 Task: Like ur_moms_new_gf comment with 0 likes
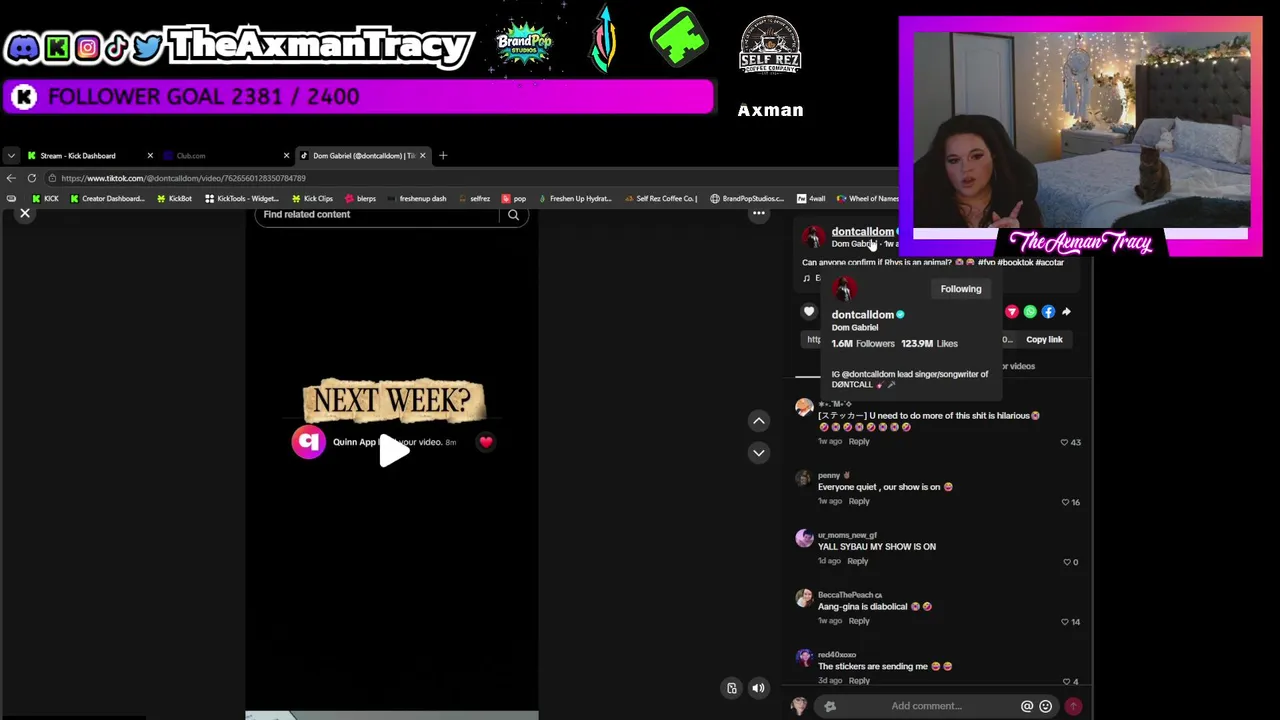pos(1065,562)
